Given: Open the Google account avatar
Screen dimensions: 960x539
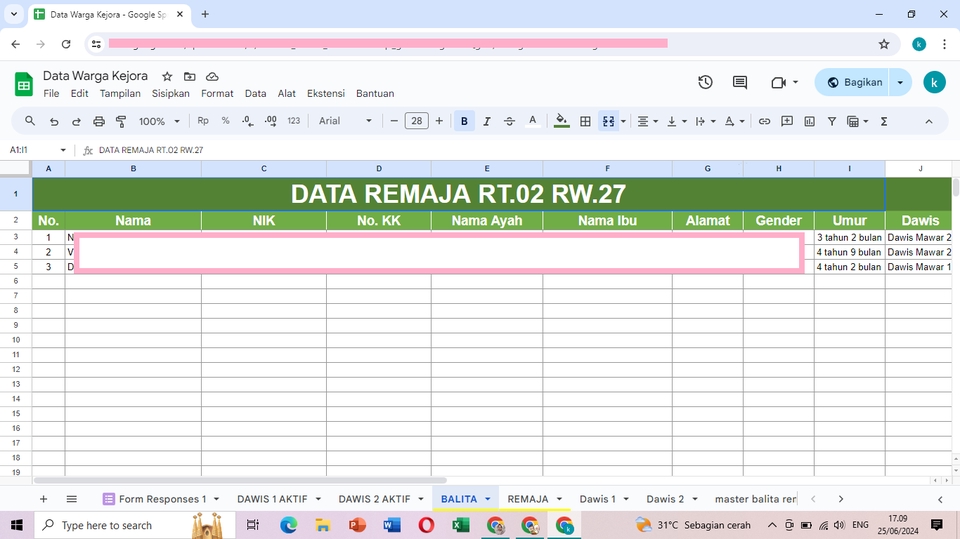Looking at the screenshot, I should [x=934, y=82].
